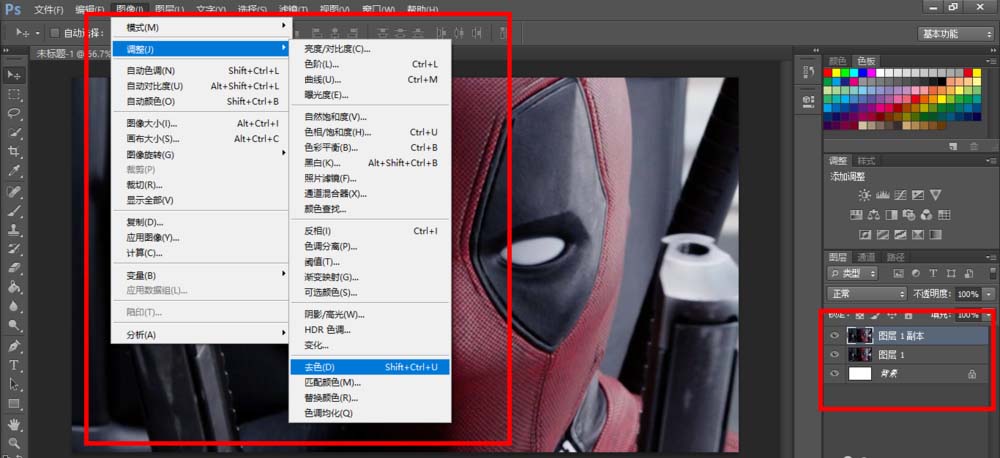
Task: Select the Rectangular Marquee tool
Action: click(13, 94)
